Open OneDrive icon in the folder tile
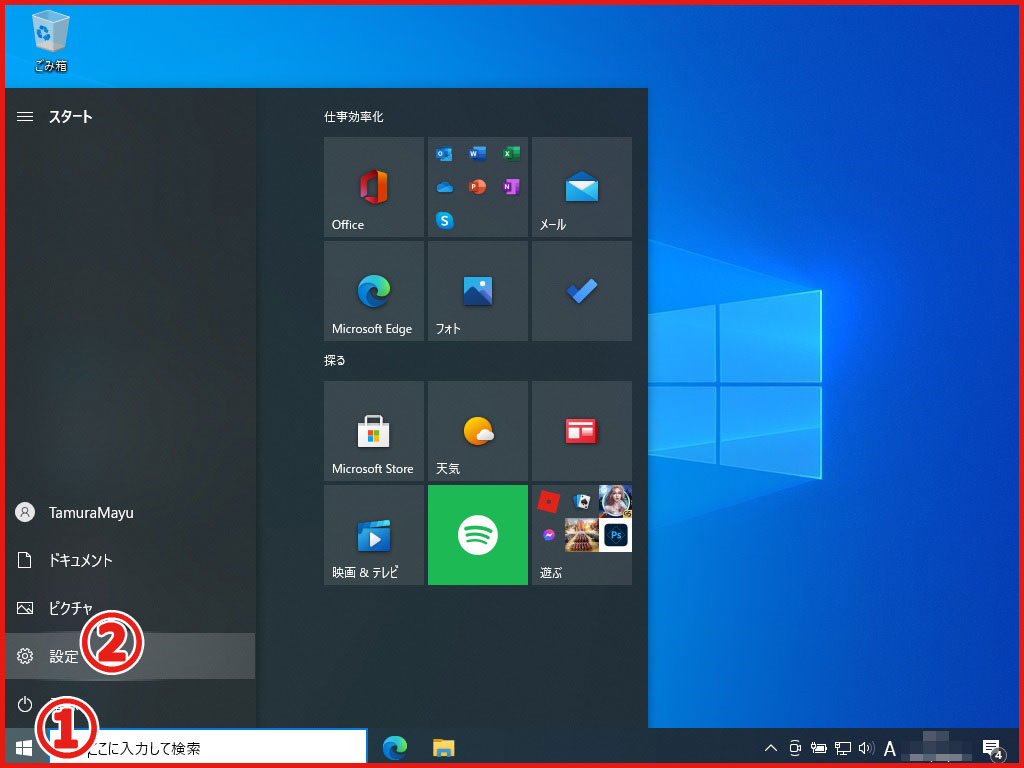1024x768 pixels. (444, 187)
